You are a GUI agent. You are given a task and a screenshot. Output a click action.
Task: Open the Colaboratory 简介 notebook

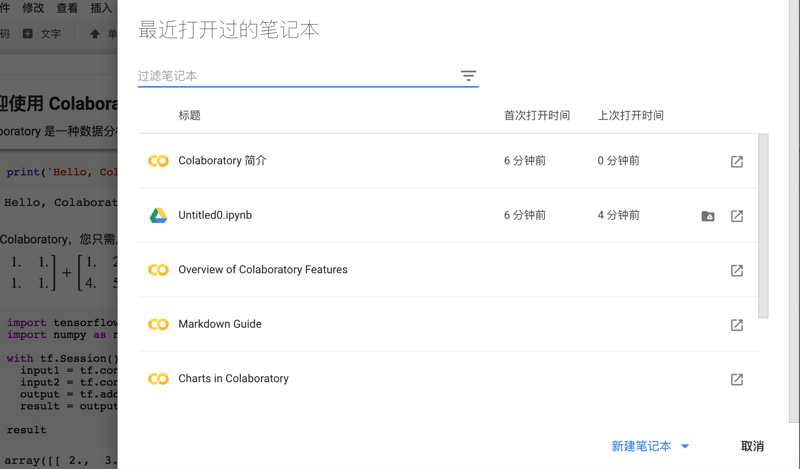point(222,160)
